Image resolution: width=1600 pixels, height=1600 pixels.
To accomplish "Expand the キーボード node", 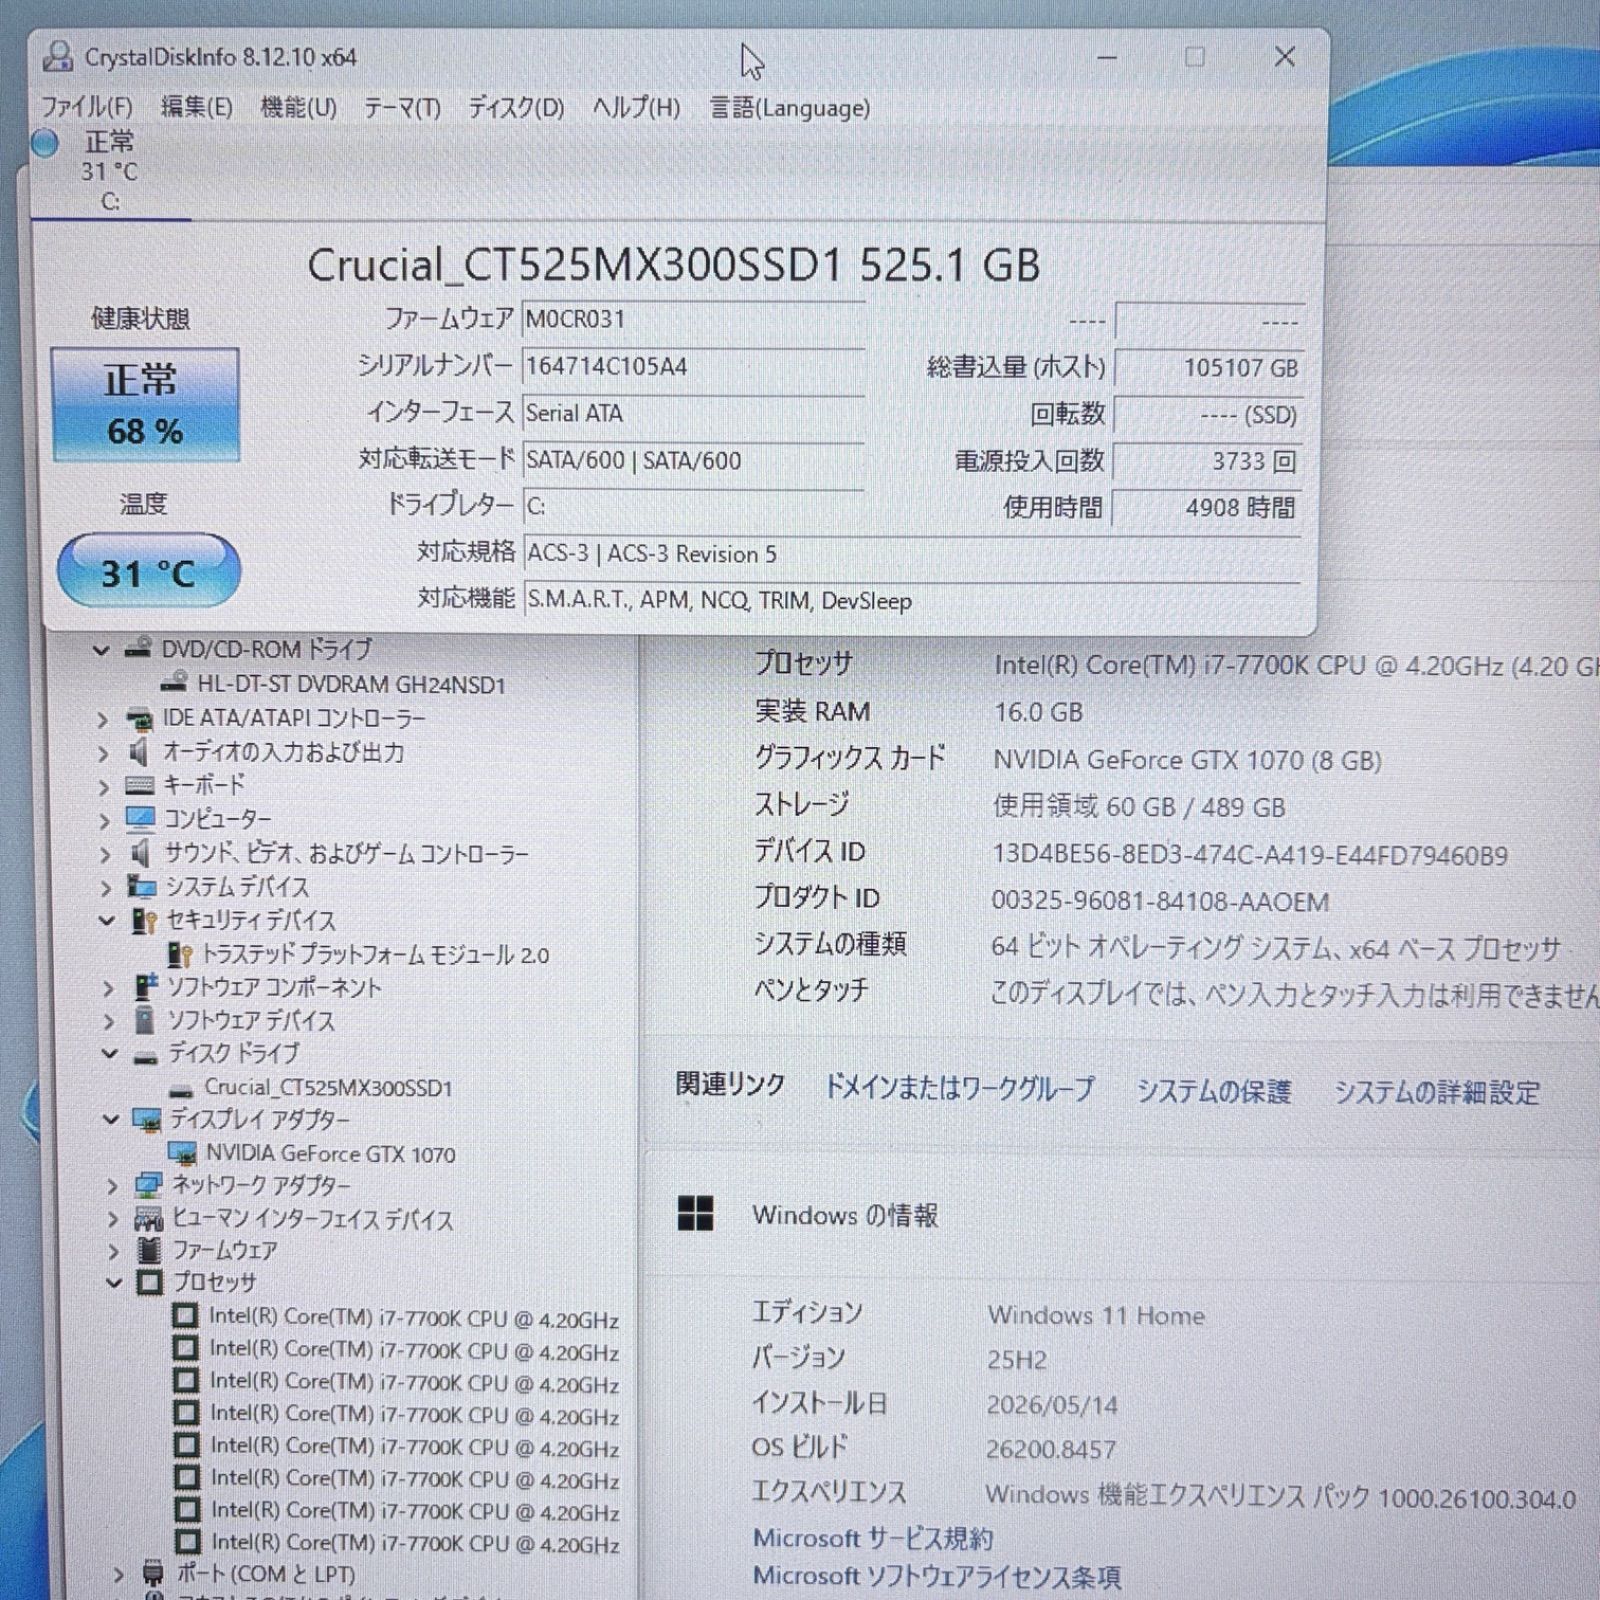I will coord(103,786).
